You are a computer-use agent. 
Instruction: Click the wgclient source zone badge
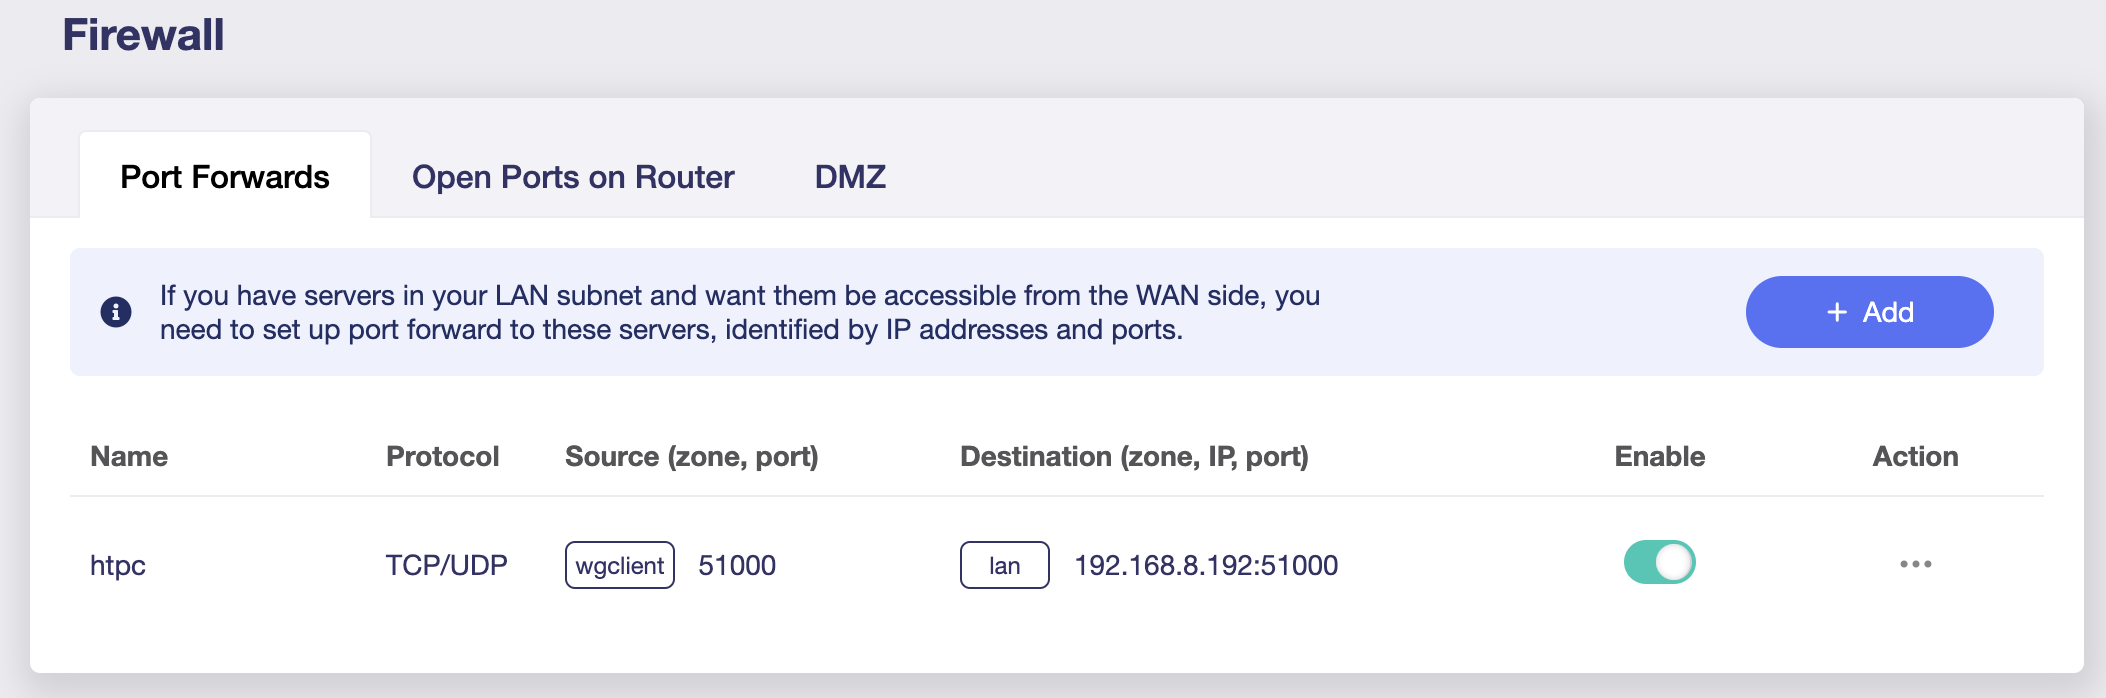(620, 565)
